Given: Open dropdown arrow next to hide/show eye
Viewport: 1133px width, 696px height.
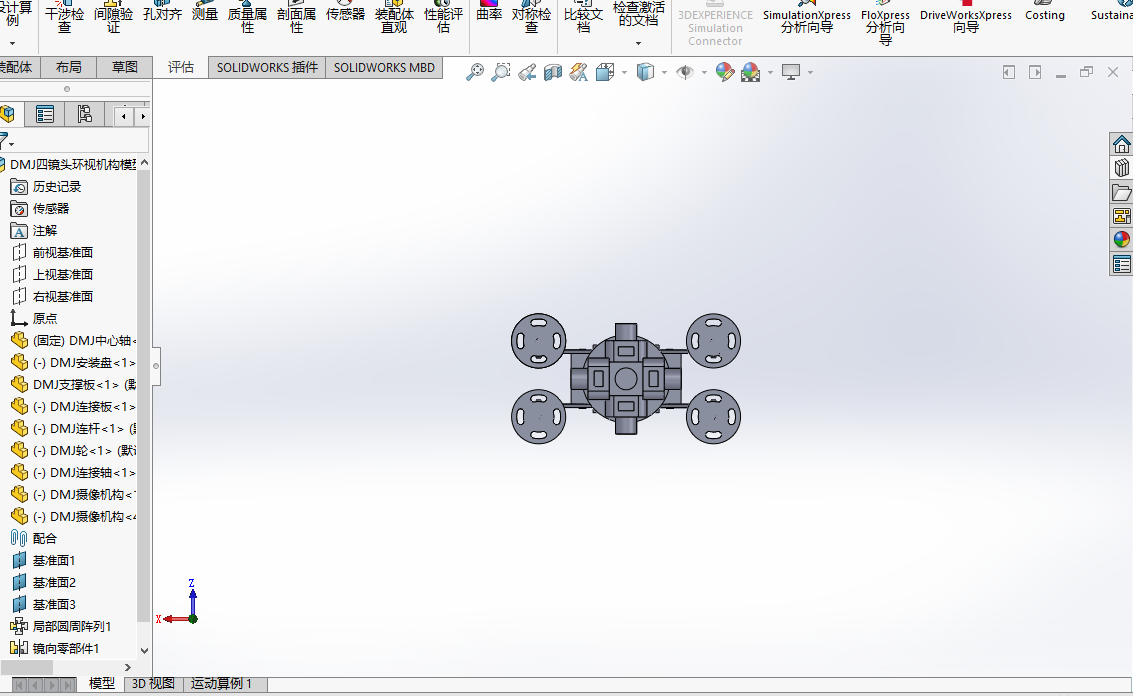Looking at the screenshot, I should [x=704, y=72].
